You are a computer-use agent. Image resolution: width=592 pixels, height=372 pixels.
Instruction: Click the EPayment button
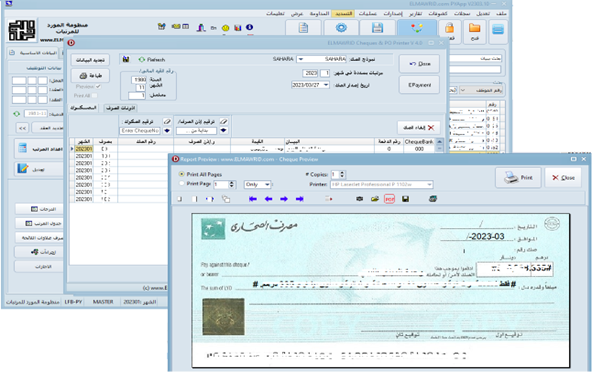[x=419, y=85]
